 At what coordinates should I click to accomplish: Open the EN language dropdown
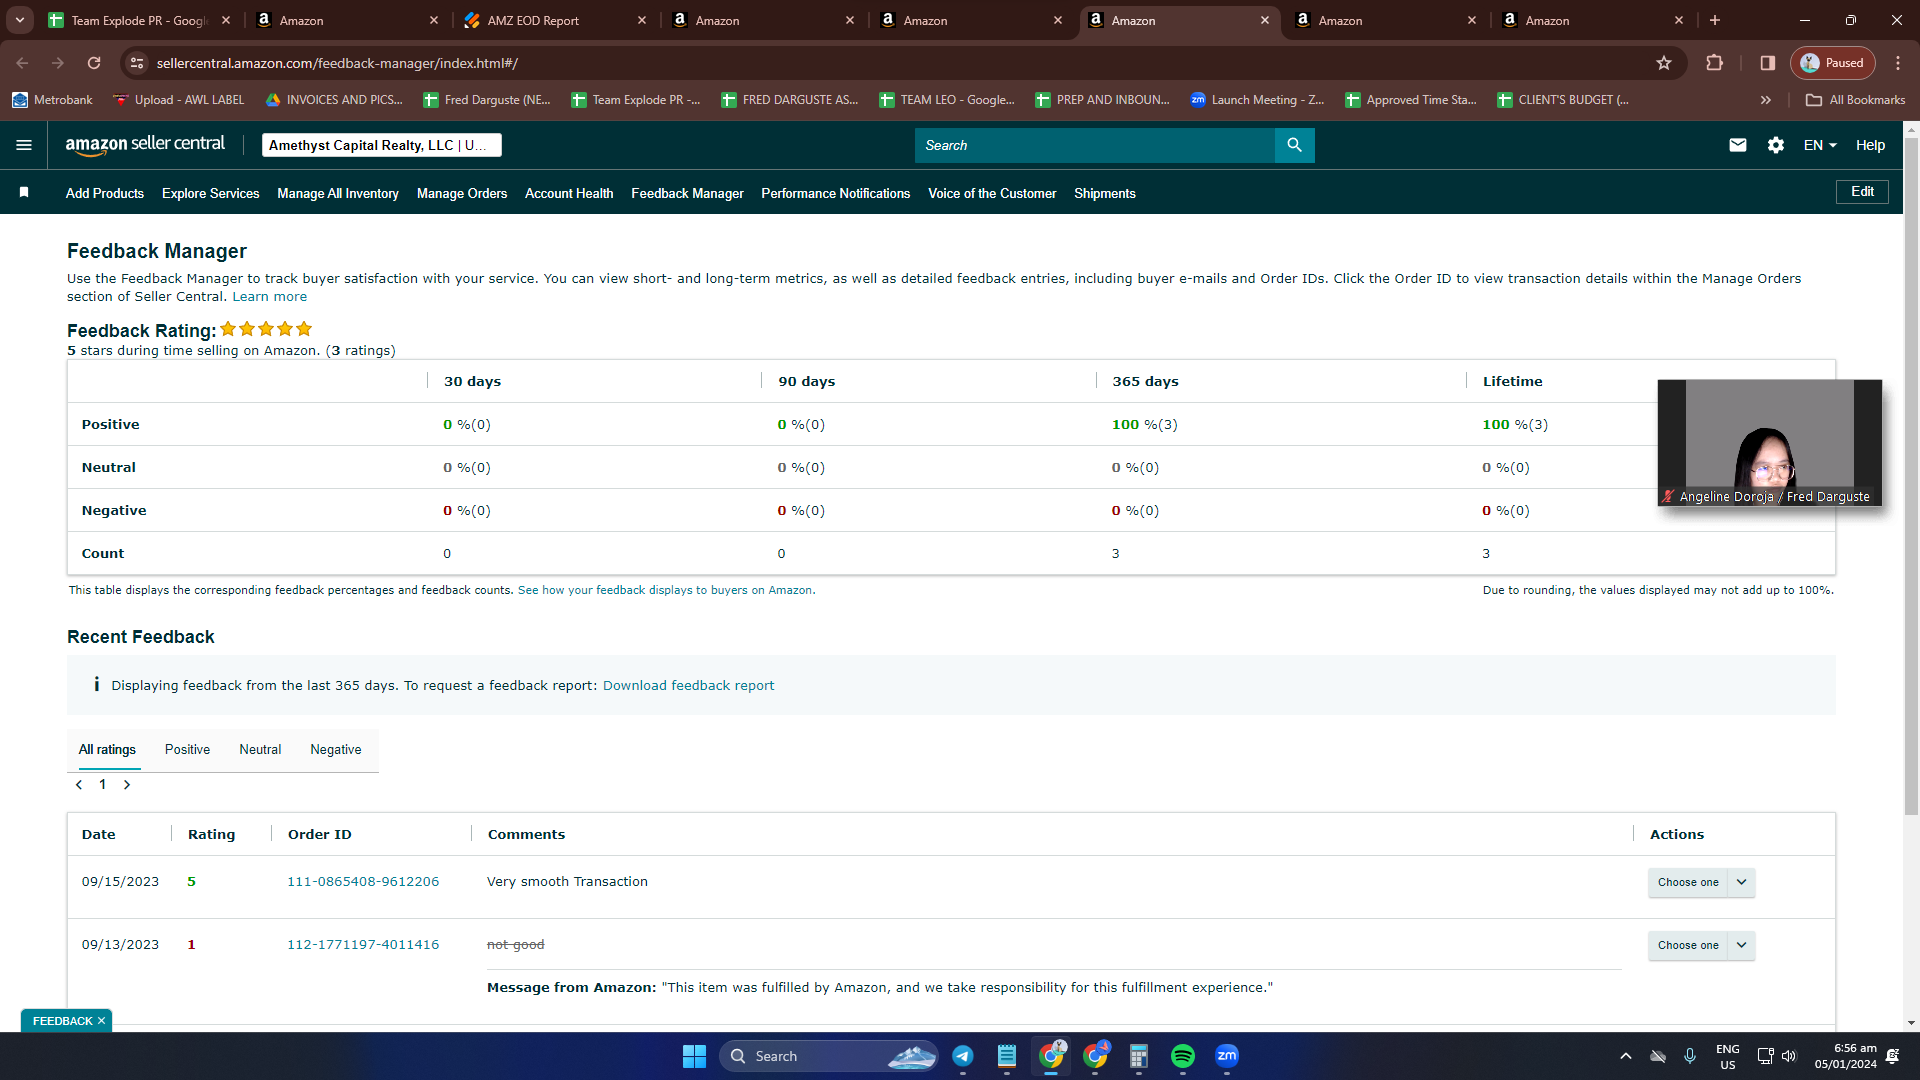point(1820,145)
